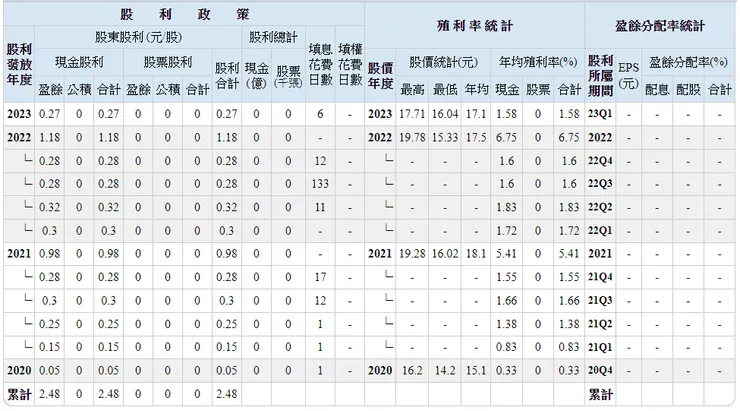
Task: Select the 16.2 highest price cell
Action: pyautogui.click(x=412, y=370)
